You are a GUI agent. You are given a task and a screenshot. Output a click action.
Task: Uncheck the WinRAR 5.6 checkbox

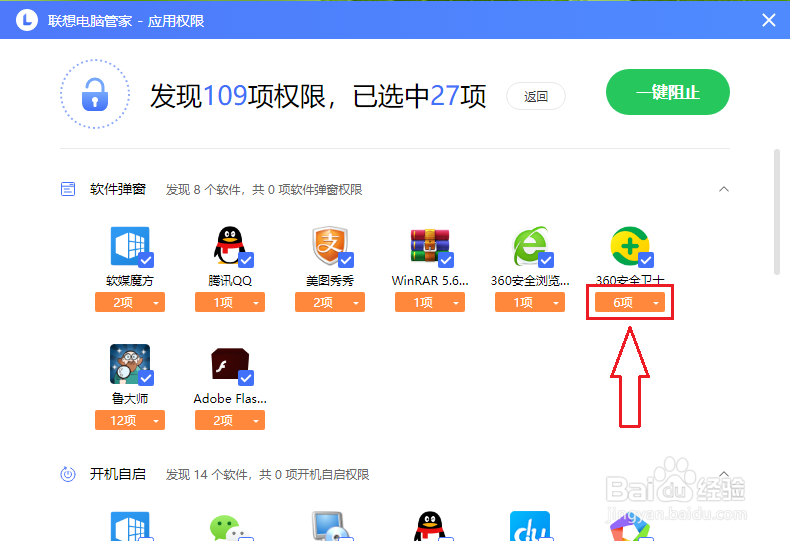[446, 260]
